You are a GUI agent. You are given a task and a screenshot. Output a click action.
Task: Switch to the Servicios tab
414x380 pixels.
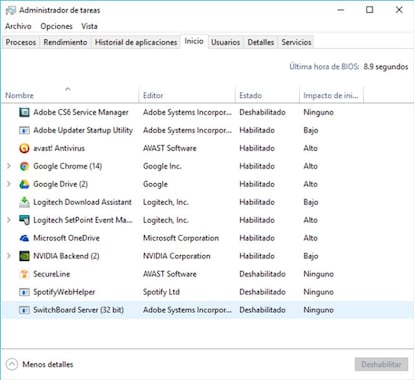pyautogui.click(x=296, y=42)
